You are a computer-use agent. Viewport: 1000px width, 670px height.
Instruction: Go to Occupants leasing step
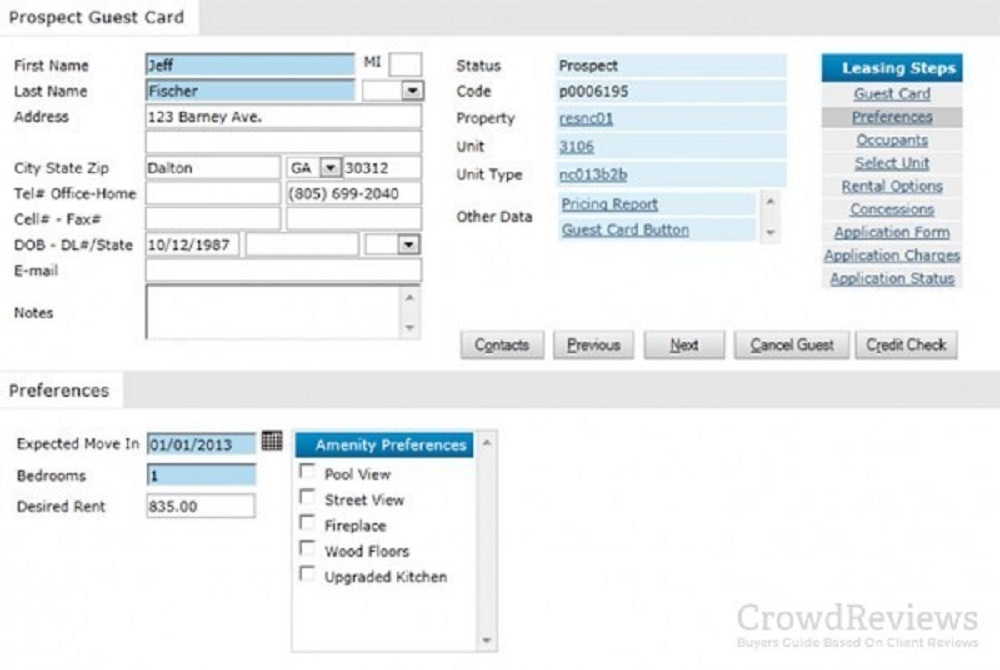891,140
